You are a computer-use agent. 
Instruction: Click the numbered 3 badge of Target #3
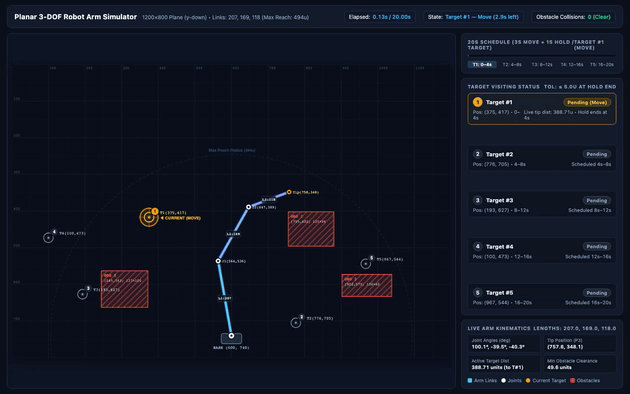tap(477, 200)
